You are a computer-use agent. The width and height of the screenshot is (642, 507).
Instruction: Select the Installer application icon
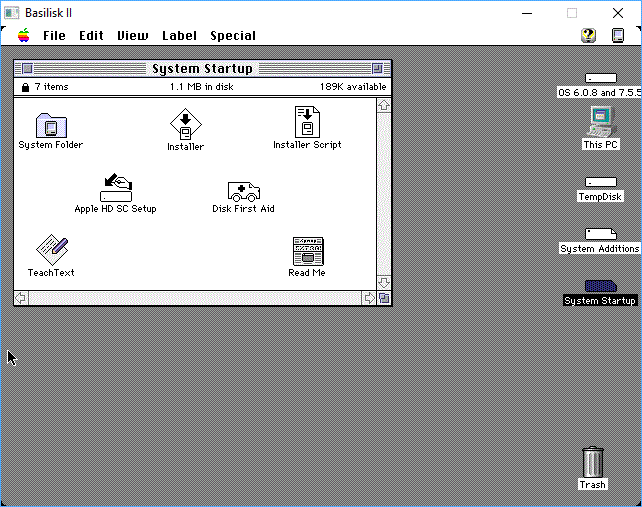185,124
